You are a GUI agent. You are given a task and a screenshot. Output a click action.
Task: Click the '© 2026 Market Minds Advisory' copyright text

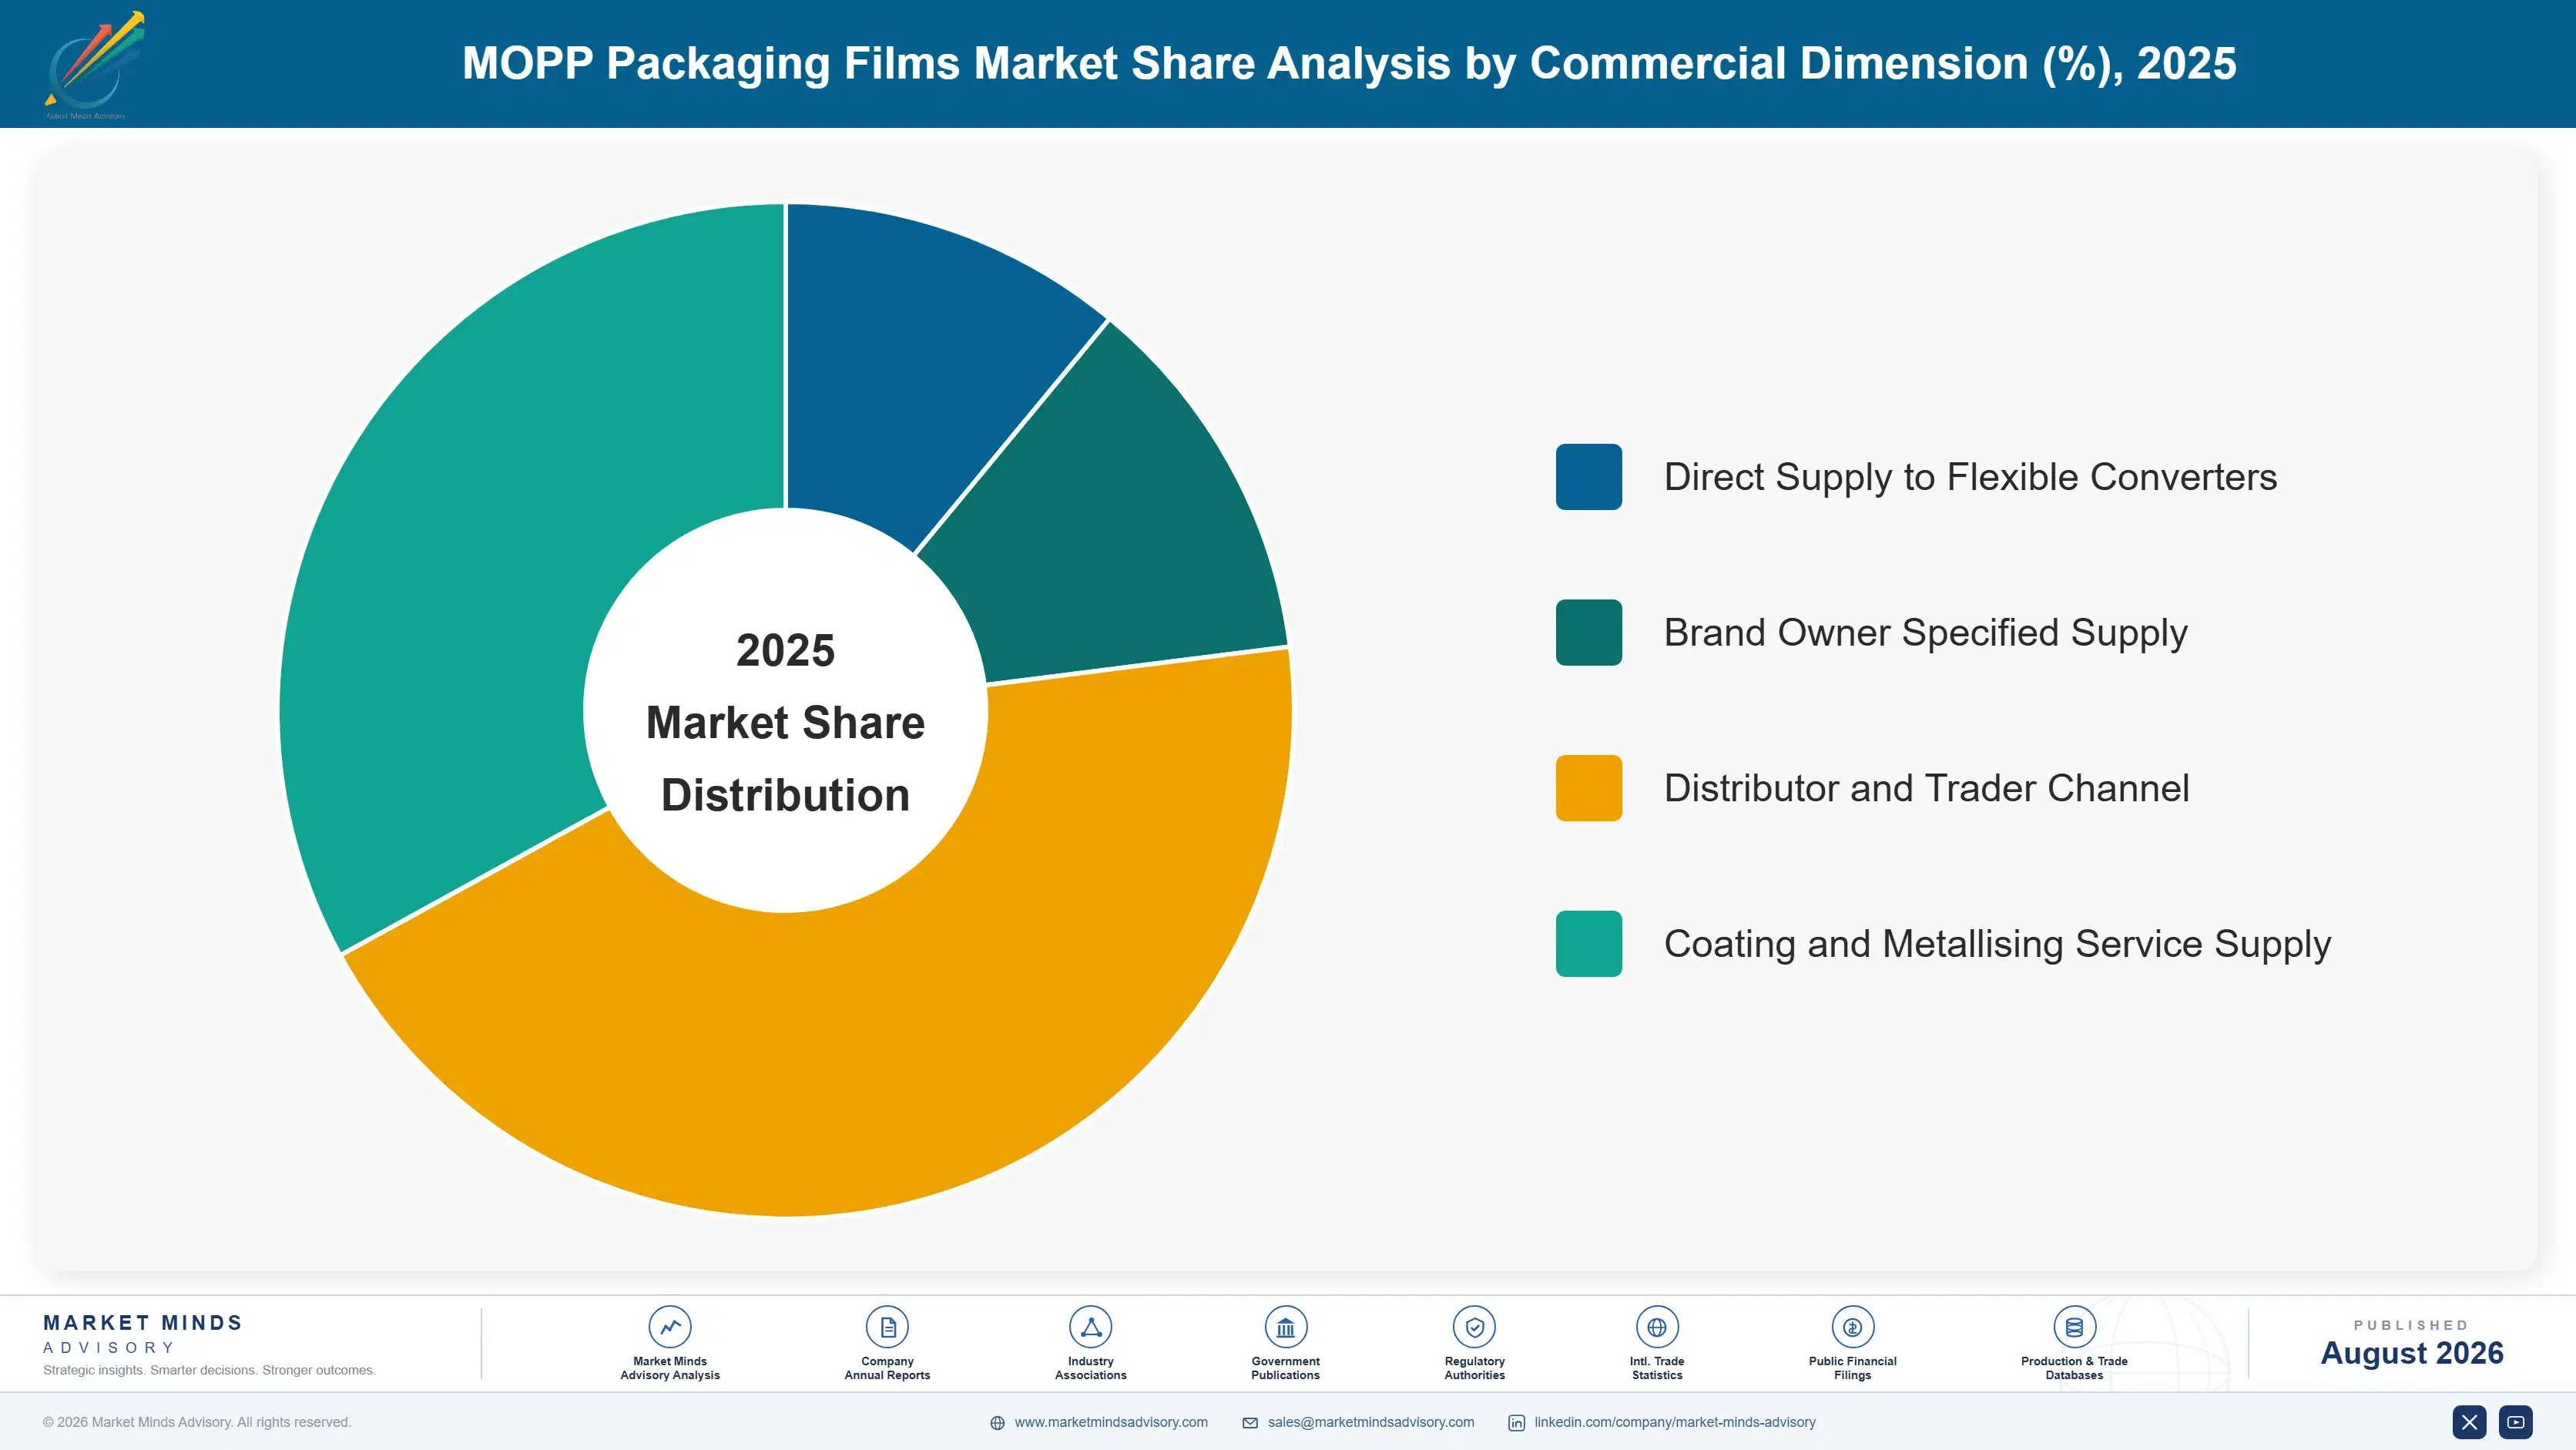(x=197, y=1422)
